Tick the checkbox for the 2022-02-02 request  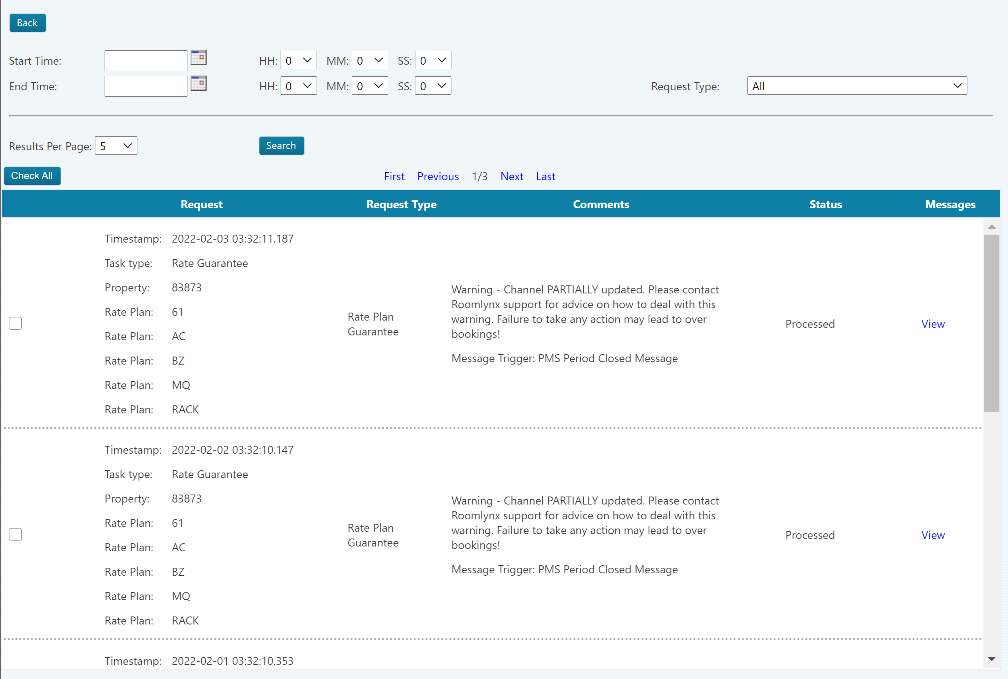[15, 534]
